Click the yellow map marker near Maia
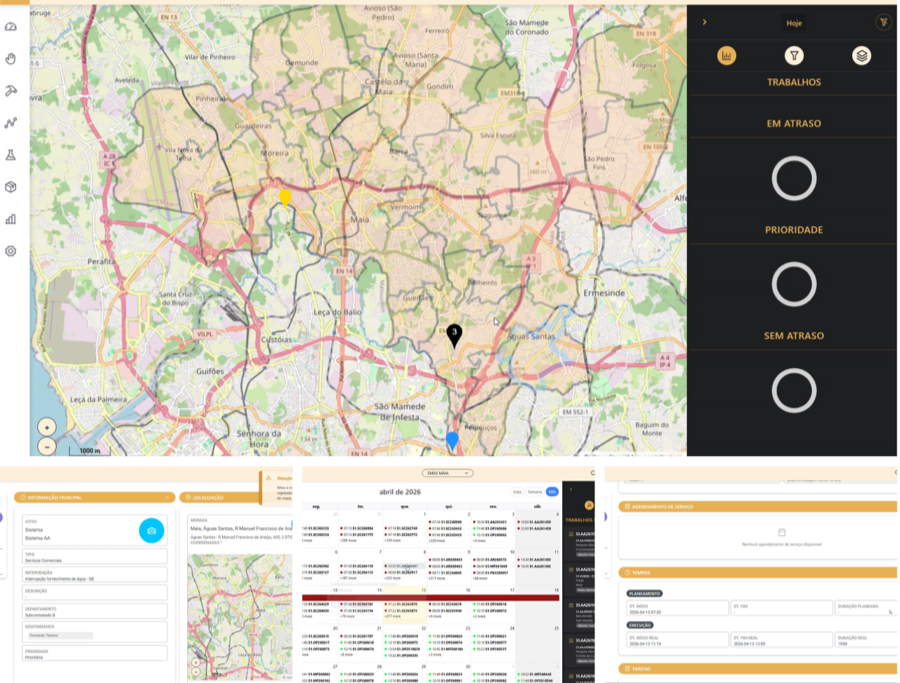The image size is (900, 683). (x=285, y=198)
